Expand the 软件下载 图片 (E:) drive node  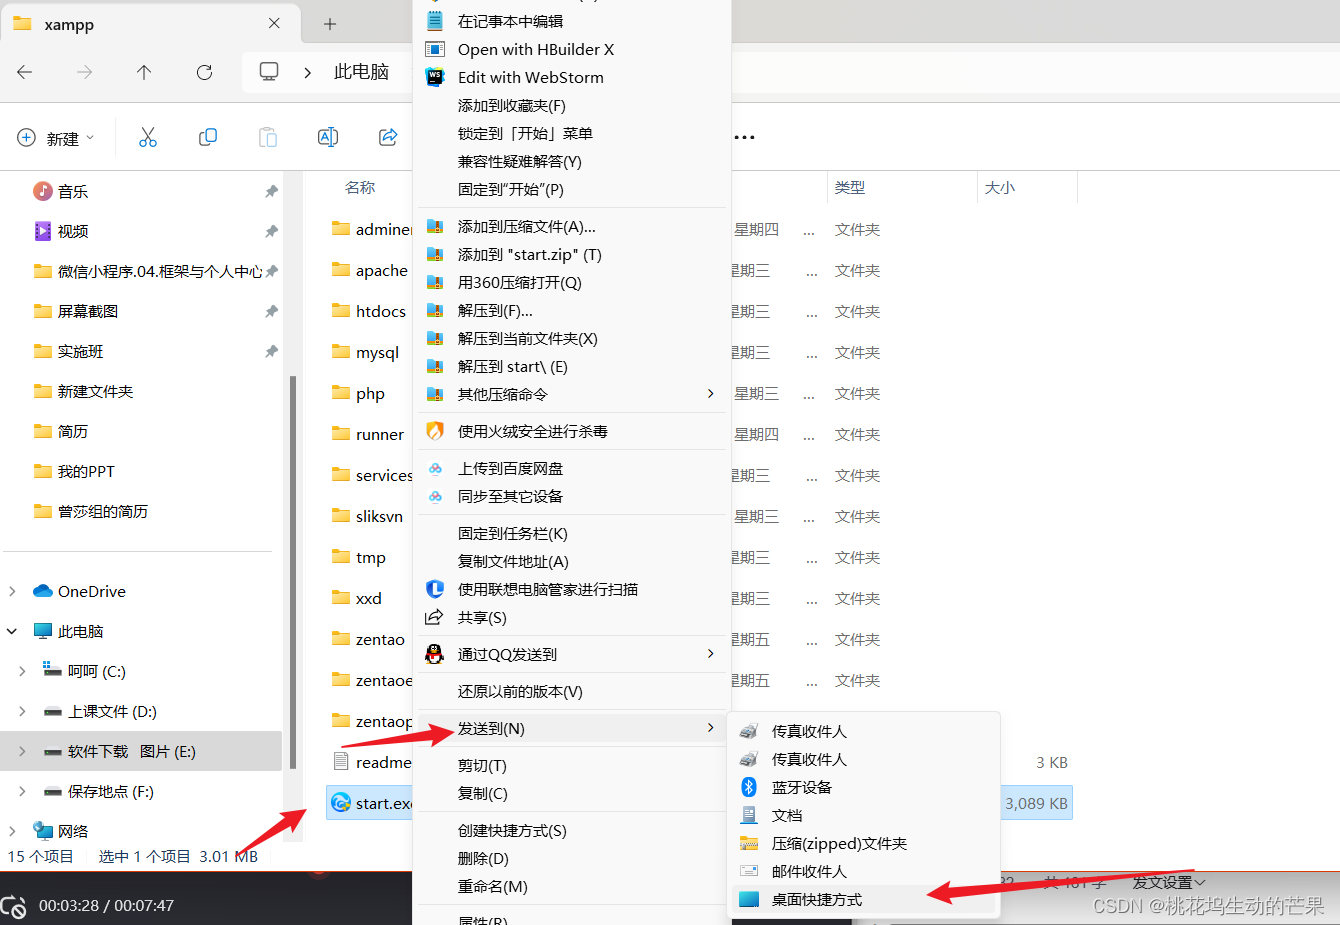click(x=22, y=751)
